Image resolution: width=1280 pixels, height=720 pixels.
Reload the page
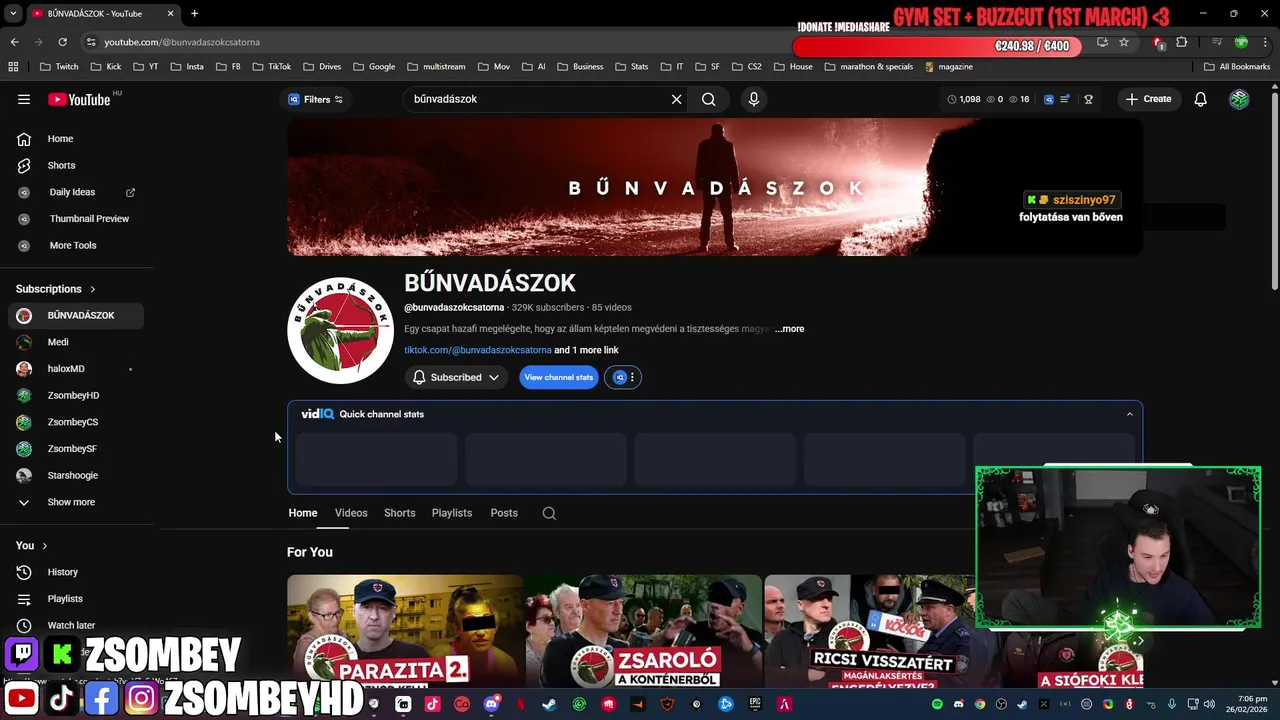62,42
